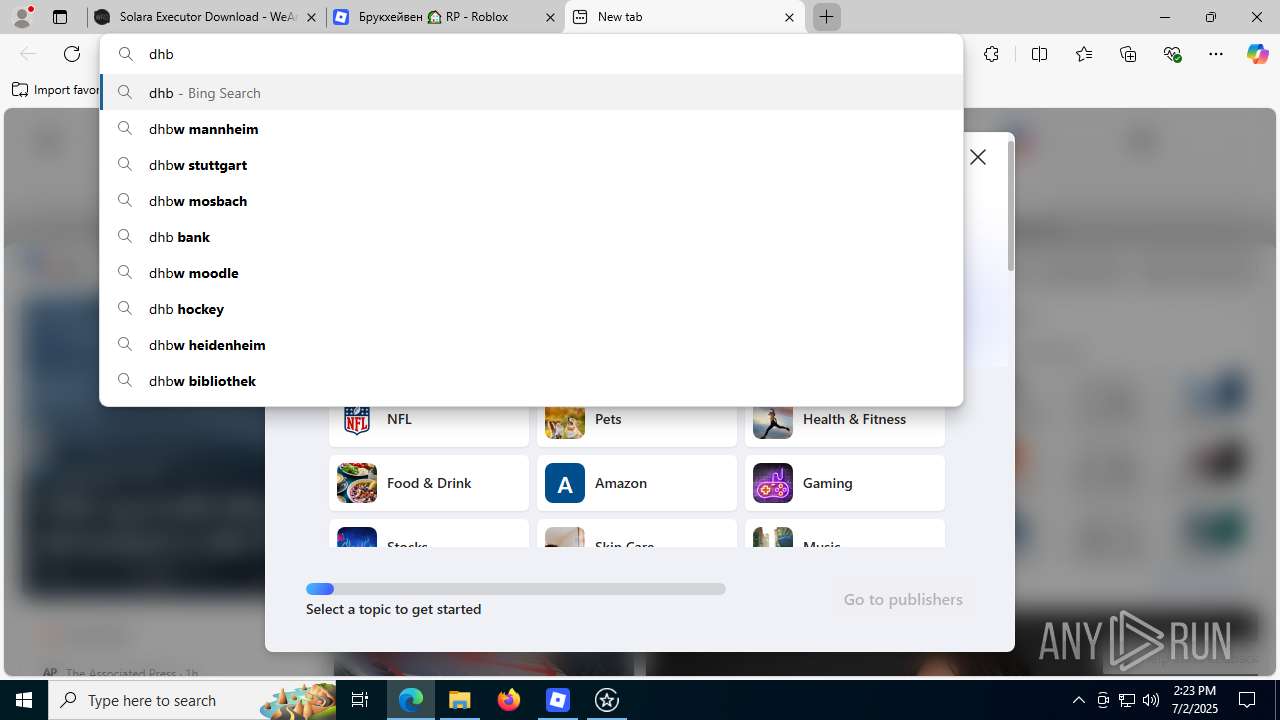This screenshot has width=1280, height=720.
Task: Select the Food & Drink topic card
Action: coord(429,483)
